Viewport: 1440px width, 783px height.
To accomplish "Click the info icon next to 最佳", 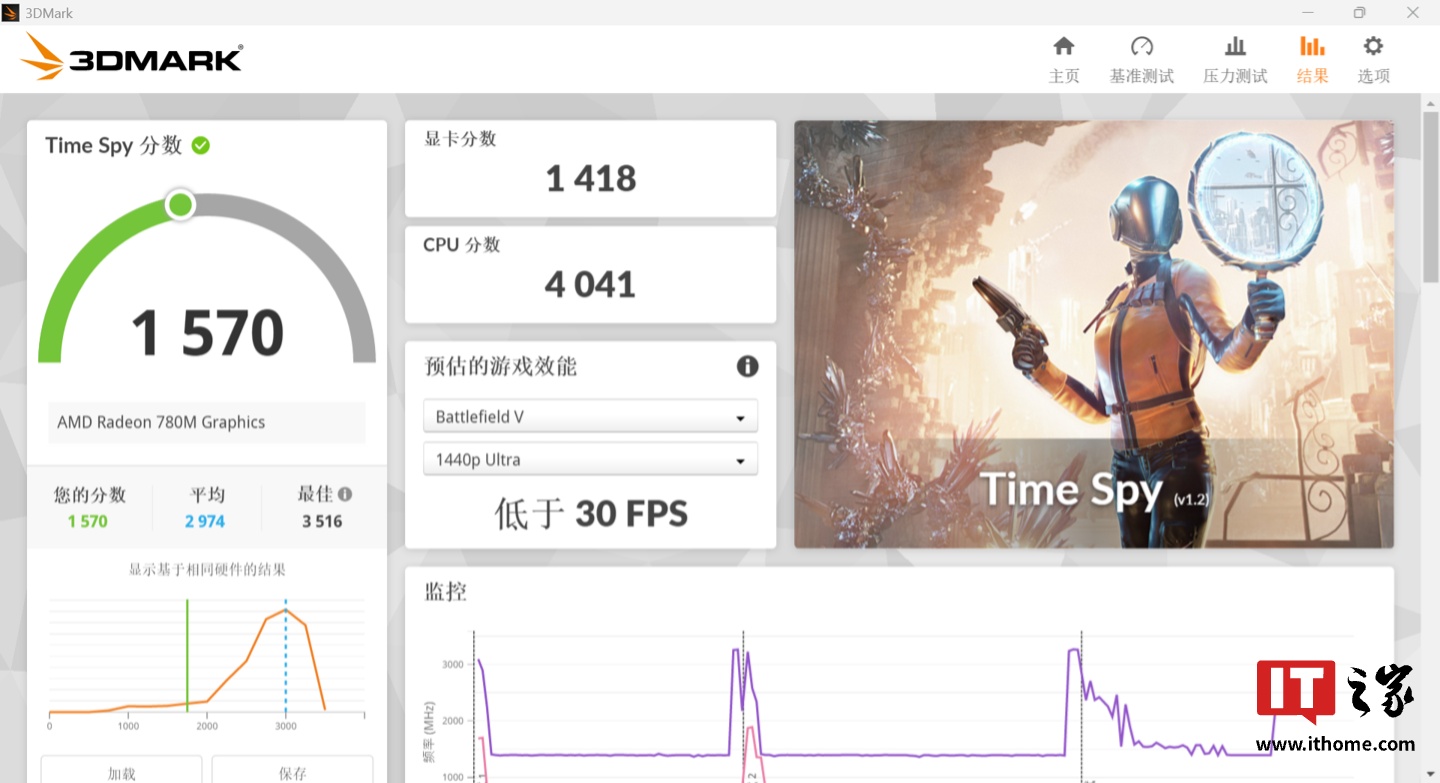I will (x=345, y=494).
